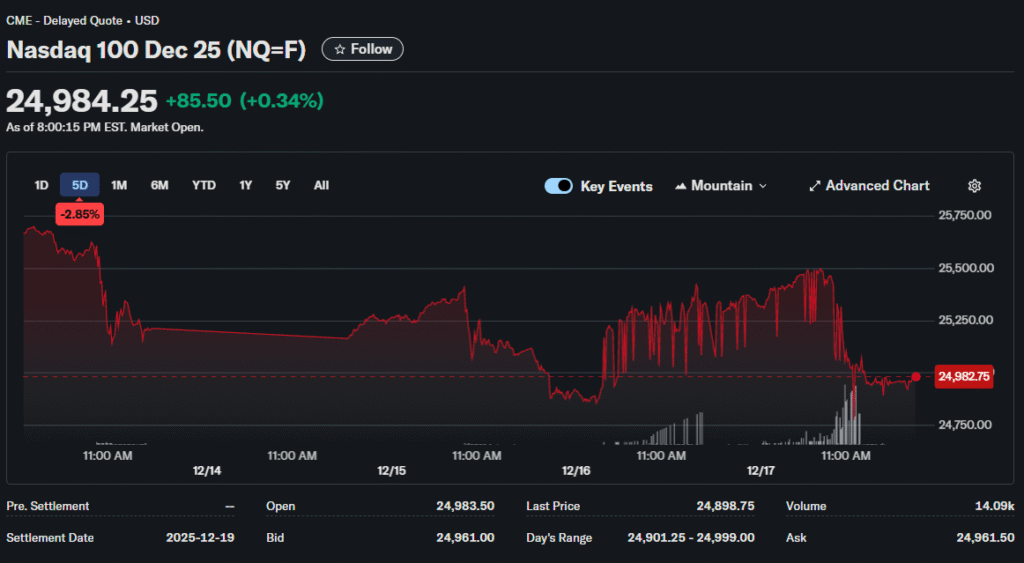Click the mountain chart-type icon
The width and height of the screenshot is (1024, 563).
(x=681, y=186)
